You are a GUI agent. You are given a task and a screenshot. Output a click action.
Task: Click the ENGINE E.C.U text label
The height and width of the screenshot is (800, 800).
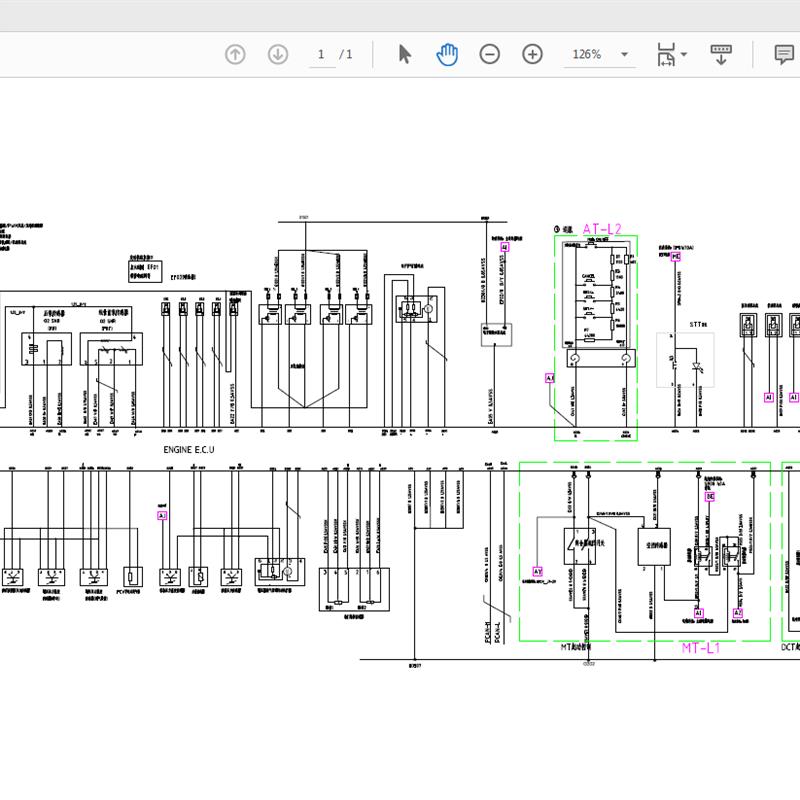coord(189,450)
